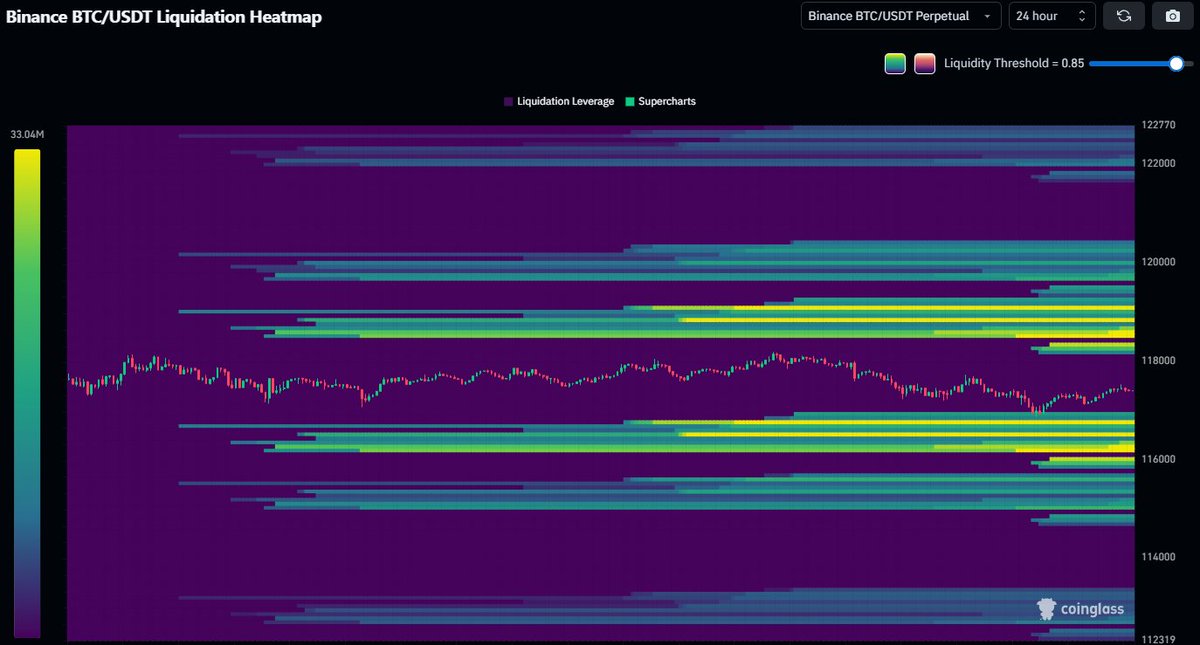Click the 116000 price axis label
The image size is (1200, 645).
coord(1159,460)
